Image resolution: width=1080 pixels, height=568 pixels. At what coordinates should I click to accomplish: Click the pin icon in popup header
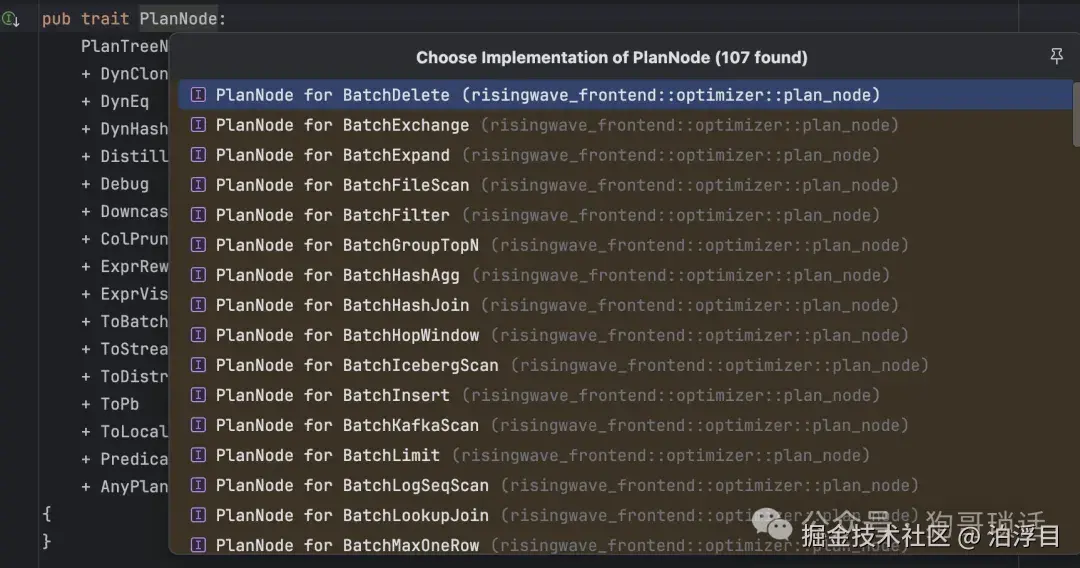coord(1056,57)
